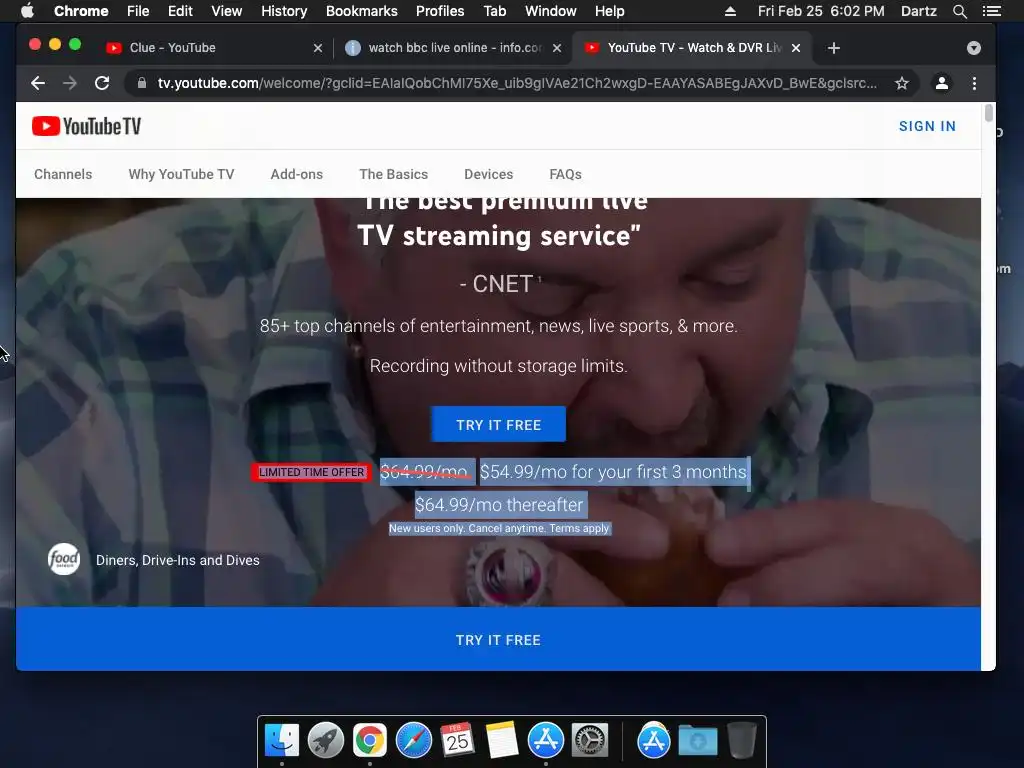Switch to the watch bbc live online tab
The height and width of the screenshot is (768, 1024).
click(x=455, y=48)
